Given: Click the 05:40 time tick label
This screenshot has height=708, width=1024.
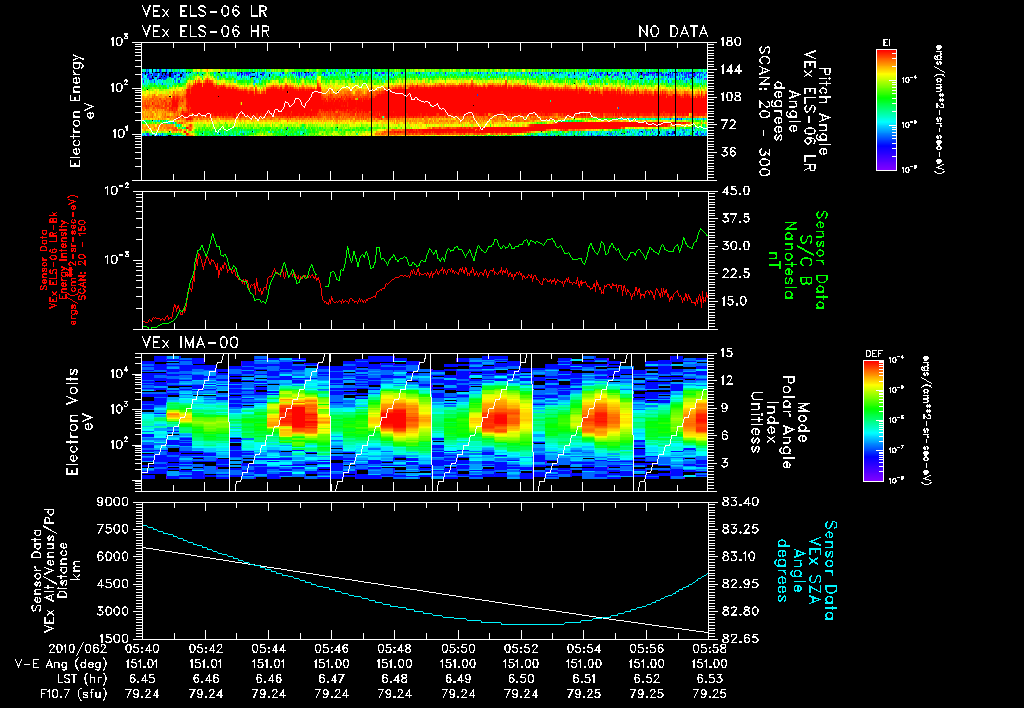Looking at the screenshot, I should click(142, 648).
